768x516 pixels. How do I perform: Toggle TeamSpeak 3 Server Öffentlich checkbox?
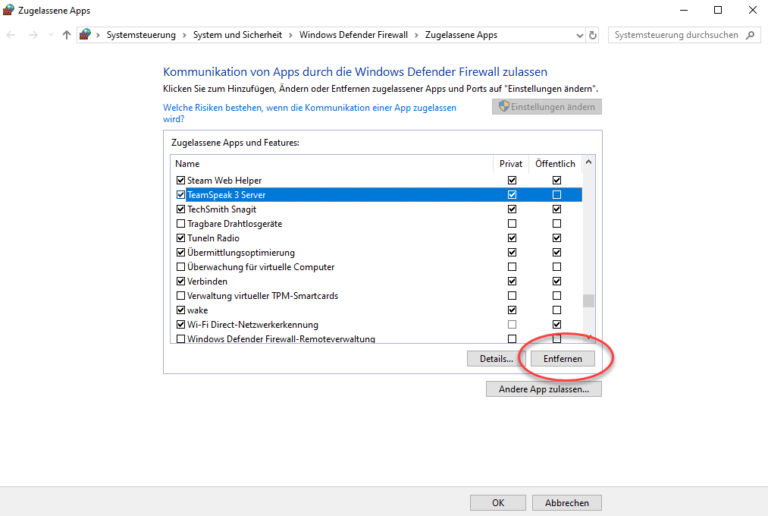point(556,195)
